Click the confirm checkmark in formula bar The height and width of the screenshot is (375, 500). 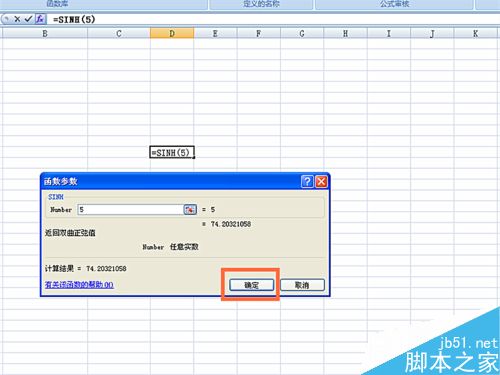[28, 19]
